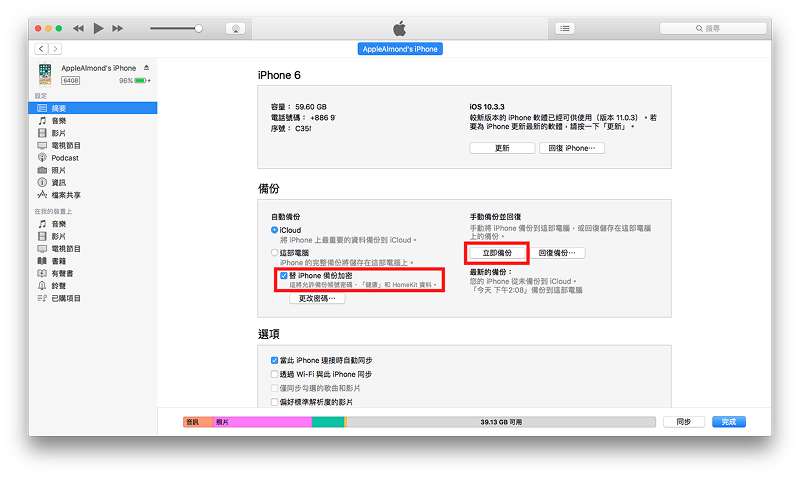The width and height of the screenshot is (800, 478).
Task: Click the iOS 10.3.3 version text
Action: coord(487,107)
